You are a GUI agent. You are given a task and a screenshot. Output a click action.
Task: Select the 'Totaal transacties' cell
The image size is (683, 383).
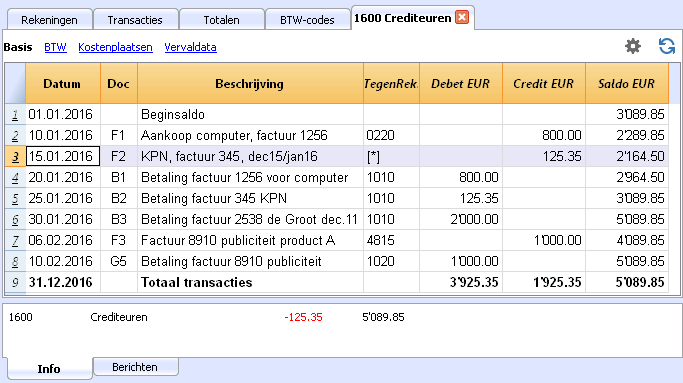[x=250, y=282]
